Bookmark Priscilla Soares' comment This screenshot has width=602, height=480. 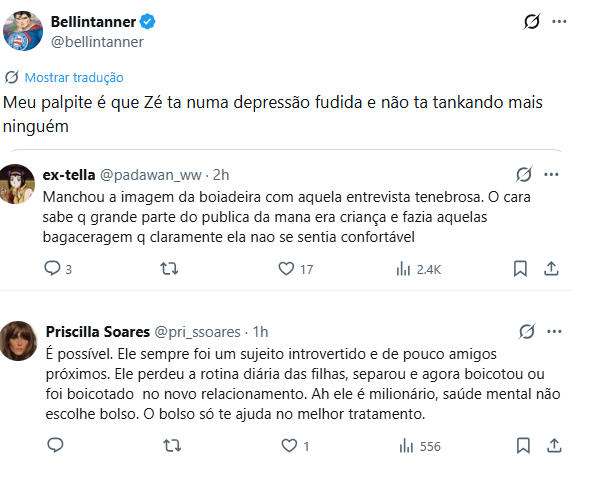click(520, 446)
